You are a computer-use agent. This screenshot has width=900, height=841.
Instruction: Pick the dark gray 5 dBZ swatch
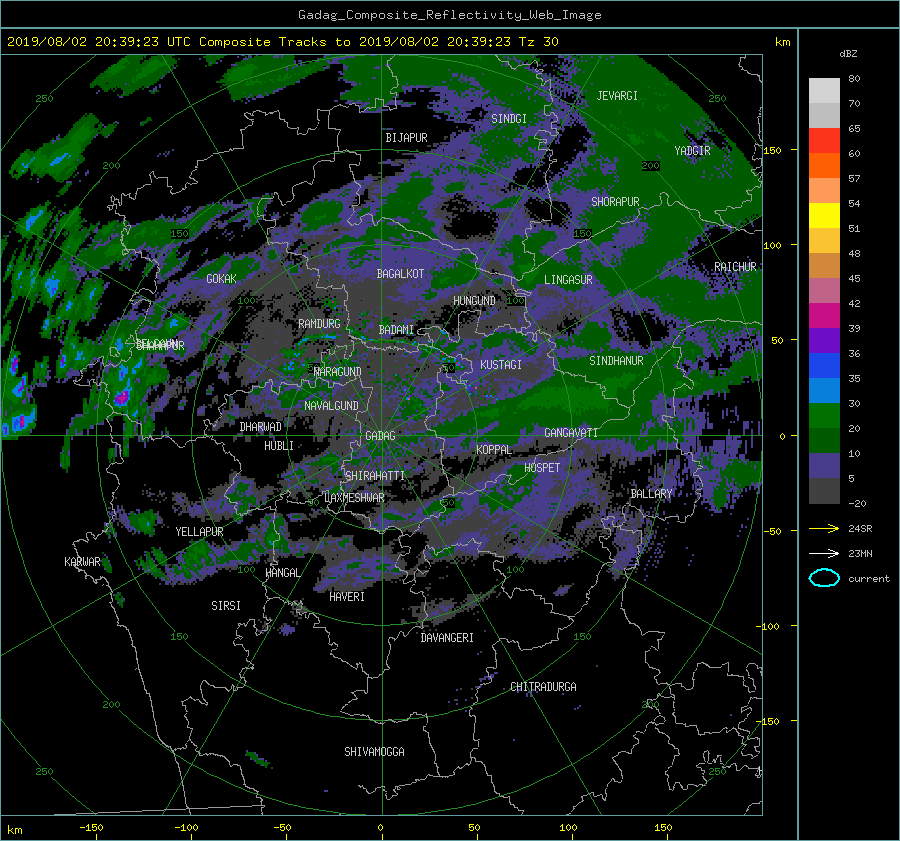(824, 490)
